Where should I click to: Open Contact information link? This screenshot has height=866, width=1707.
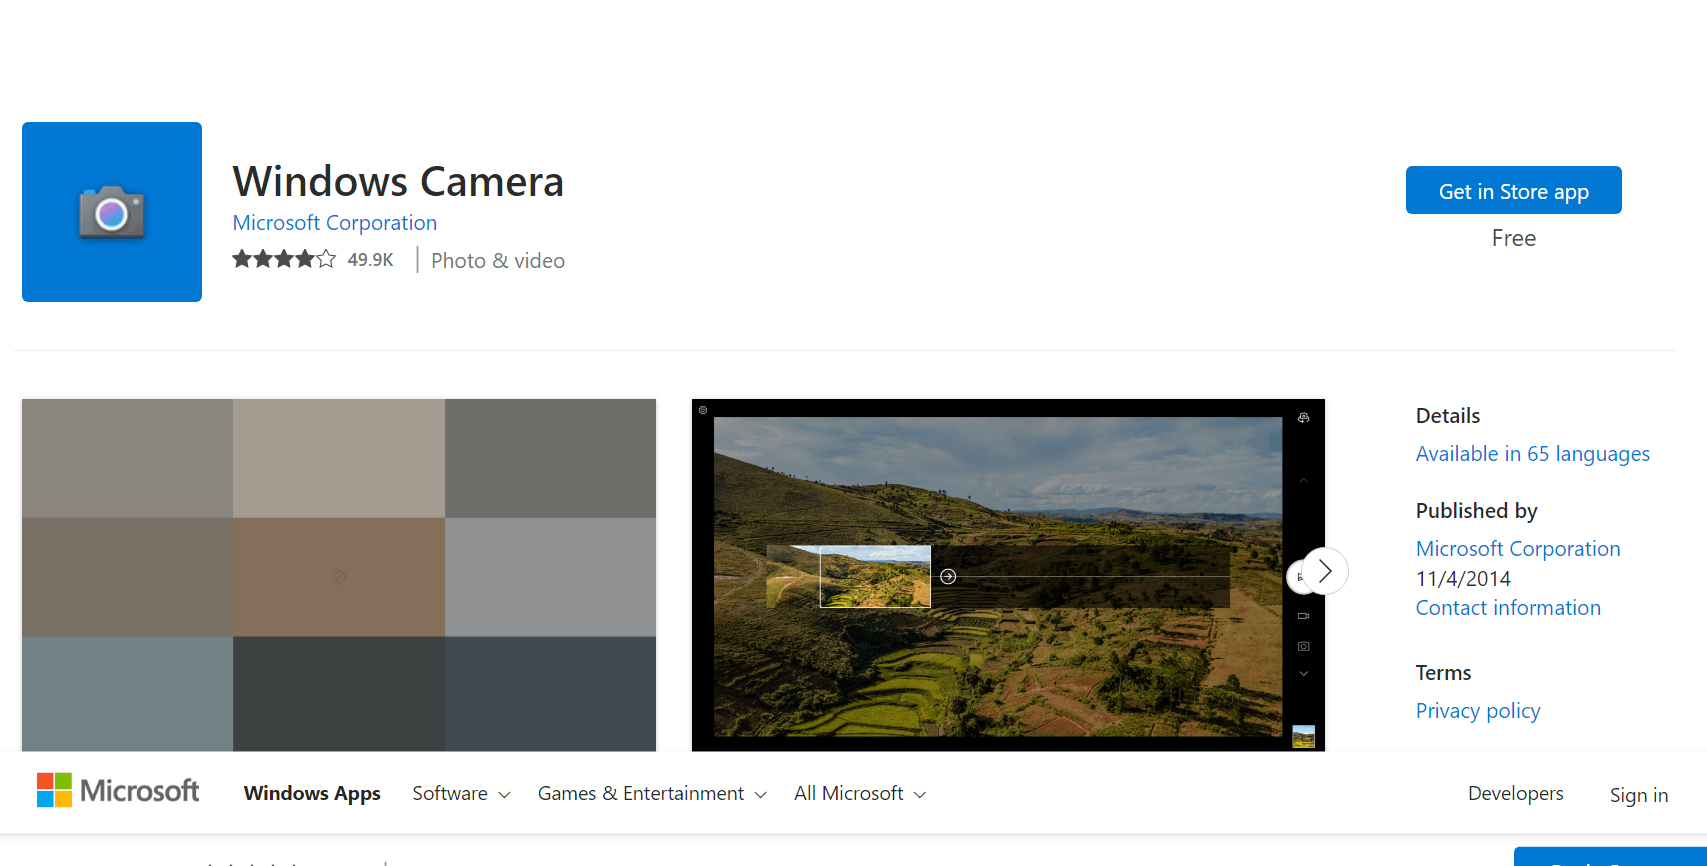[x=1508, y=608]
